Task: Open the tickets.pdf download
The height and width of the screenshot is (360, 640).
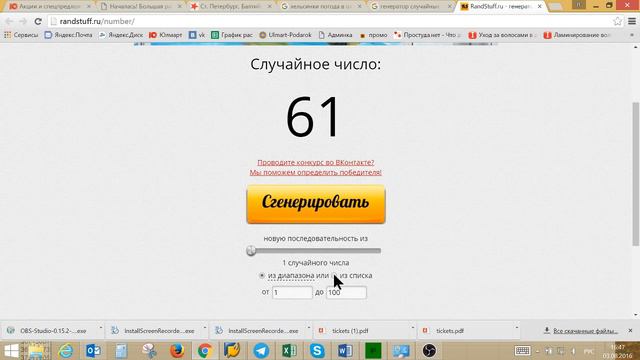Action: click(450, 331)
